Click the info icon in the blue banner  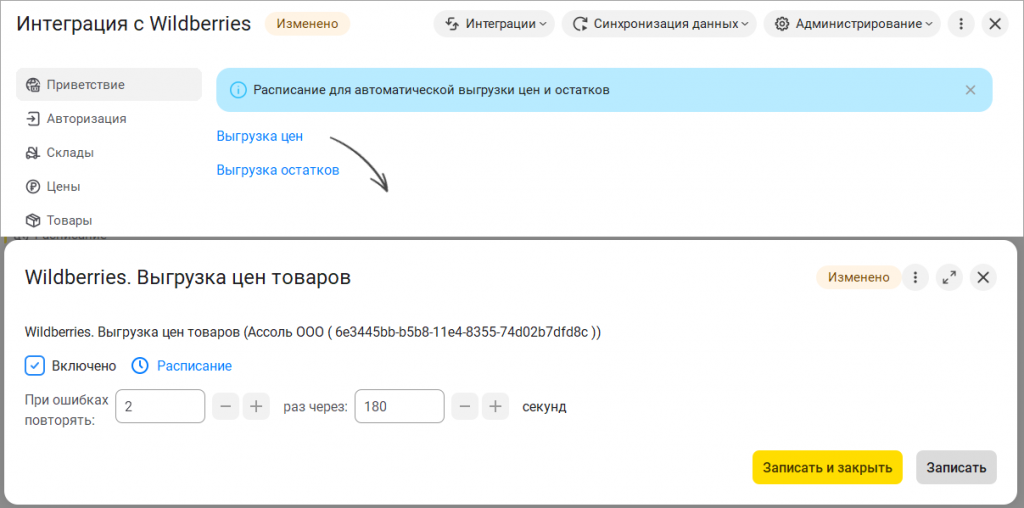(238, 90)
